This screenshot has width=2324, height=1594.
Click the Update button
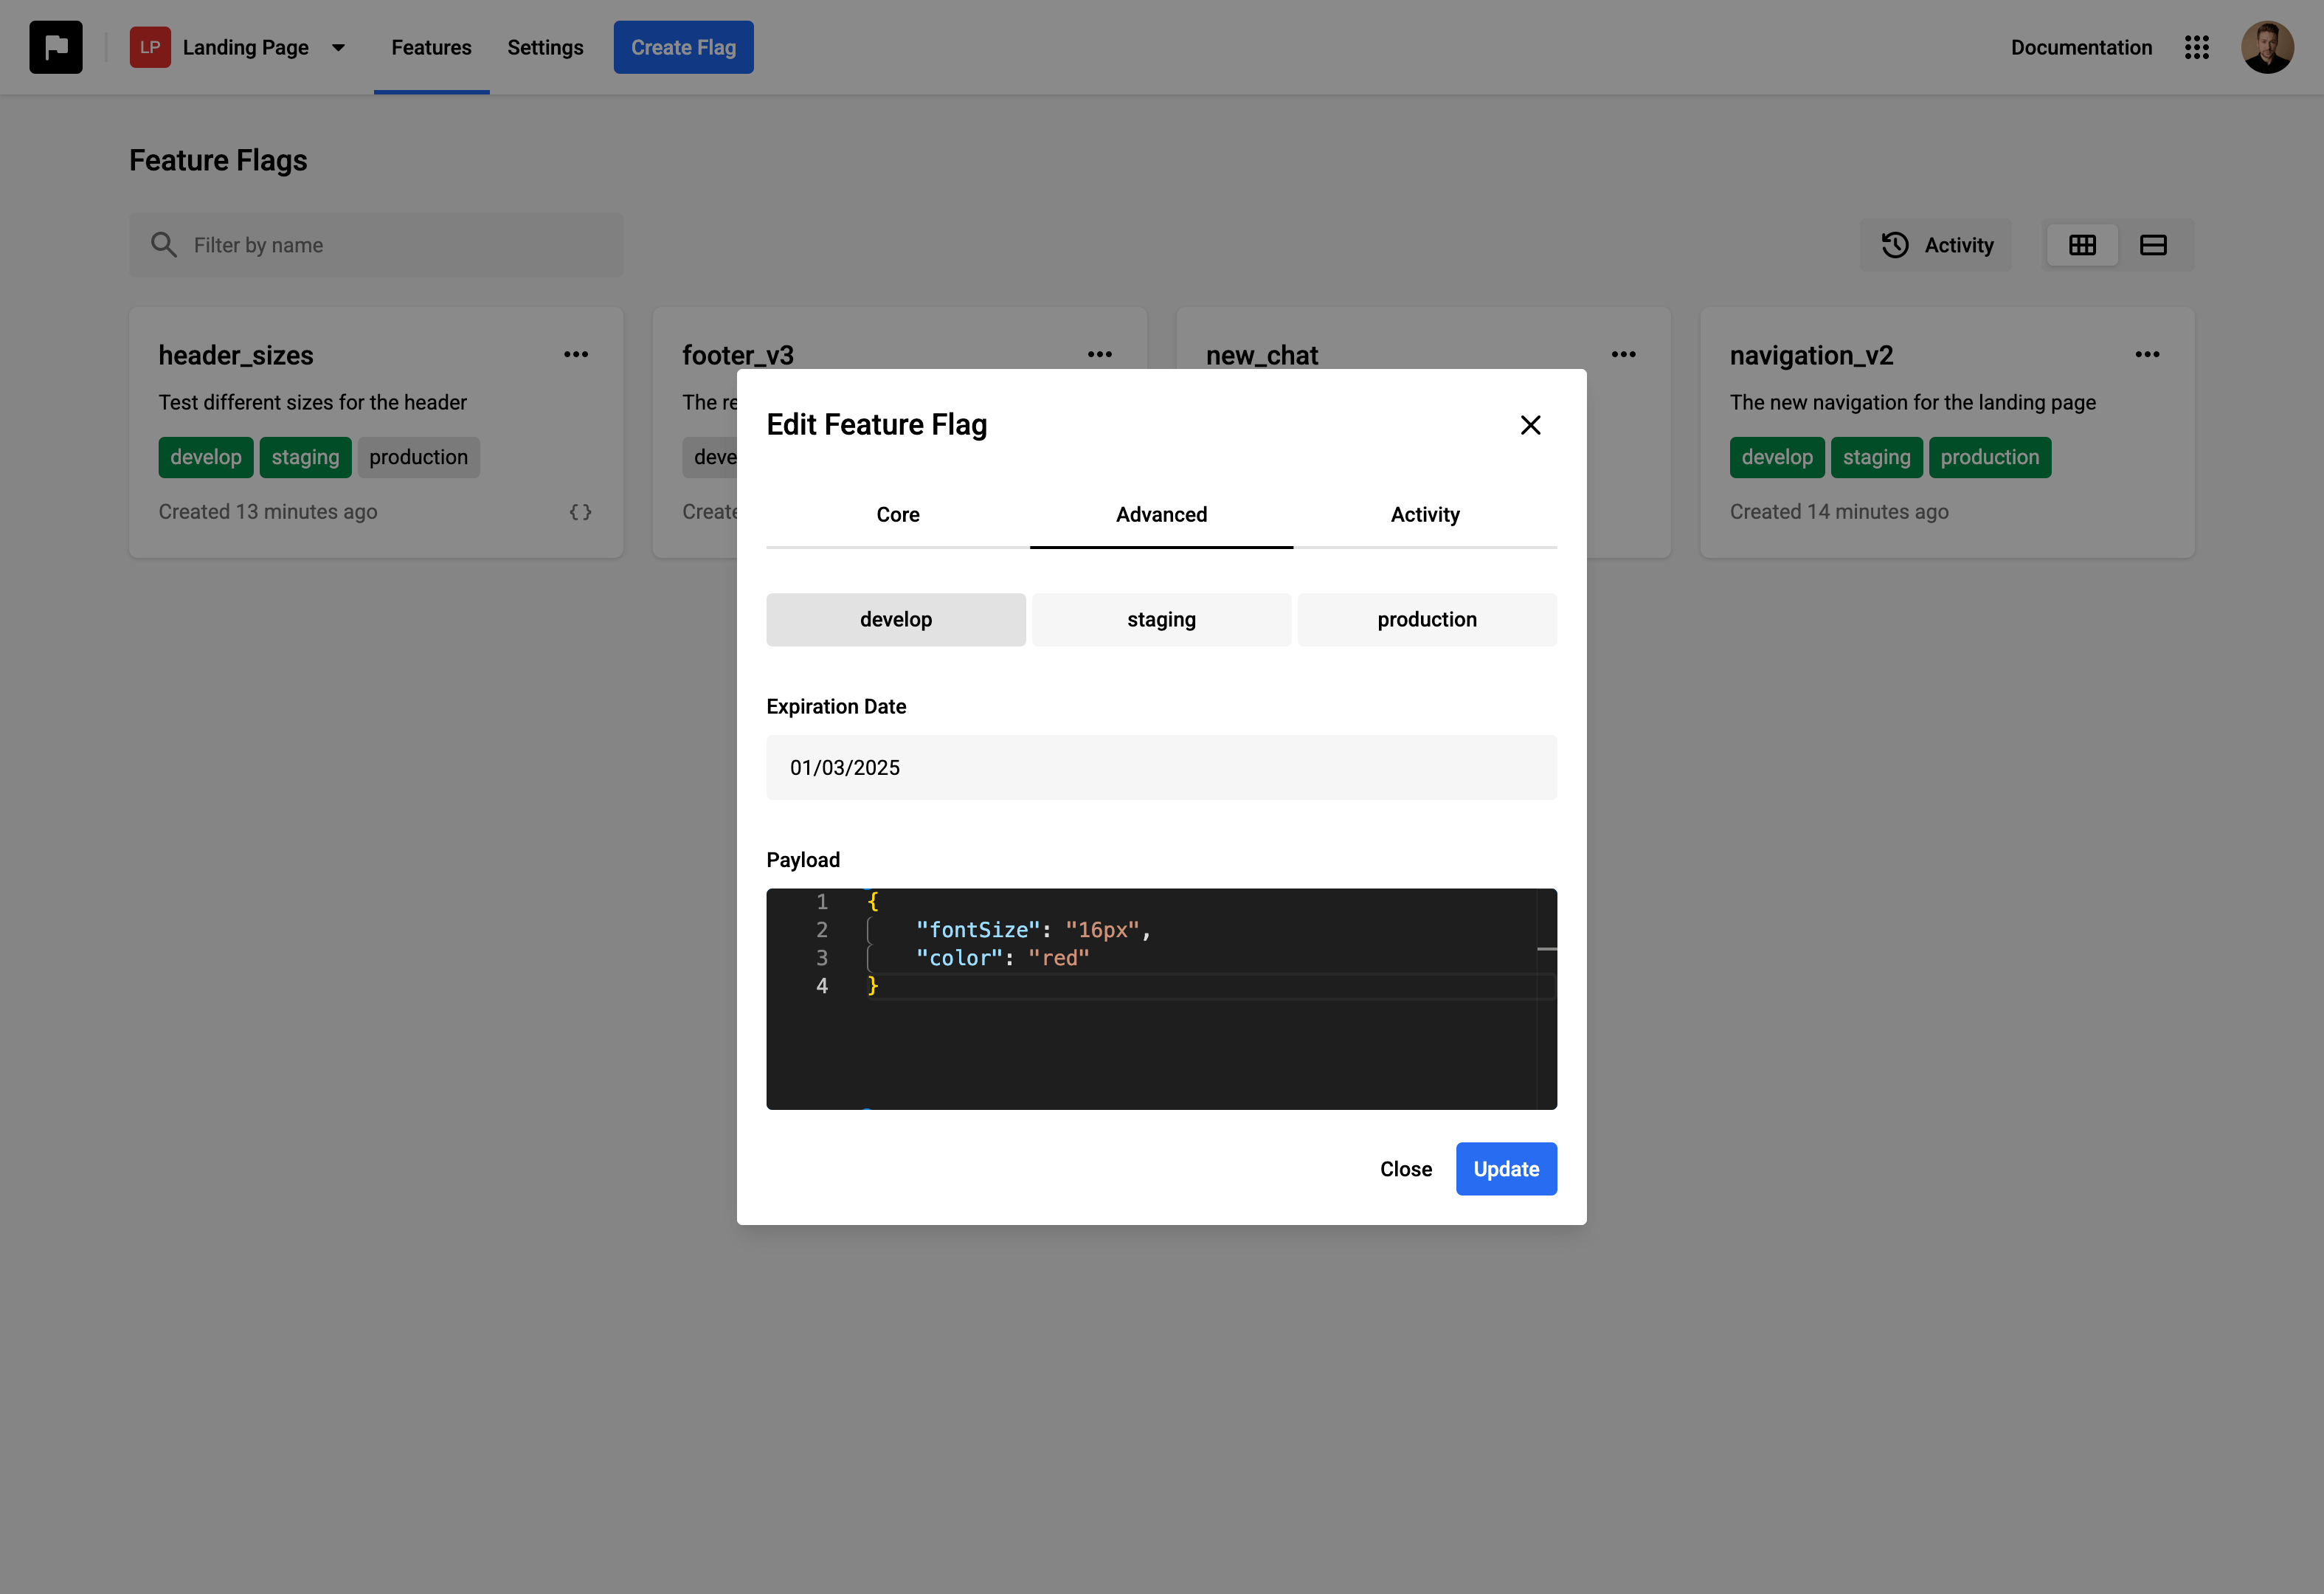pyautogui.click(x=1506, y=1168)
